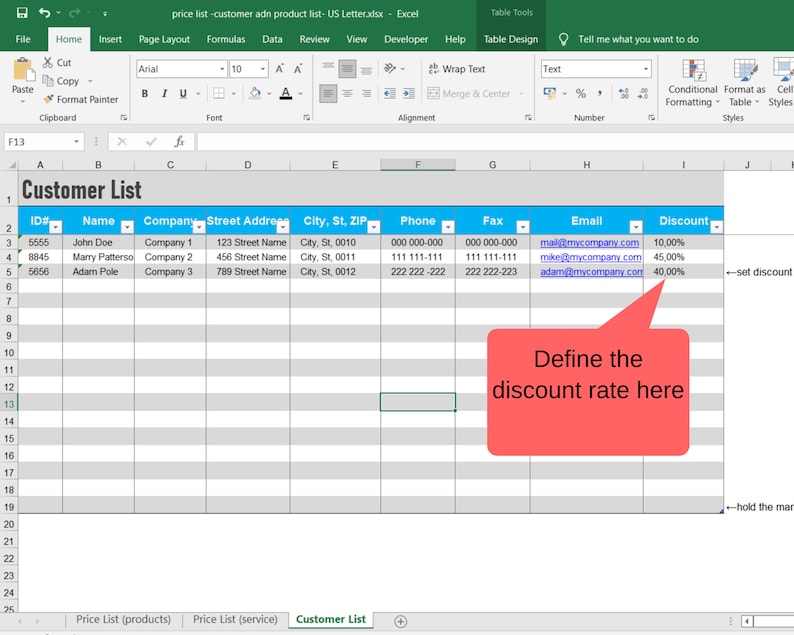Image resolution: width=794 pixels, height=635 pixels.
Task: Open the Email column filter dropdown
Action: (636, 227)
